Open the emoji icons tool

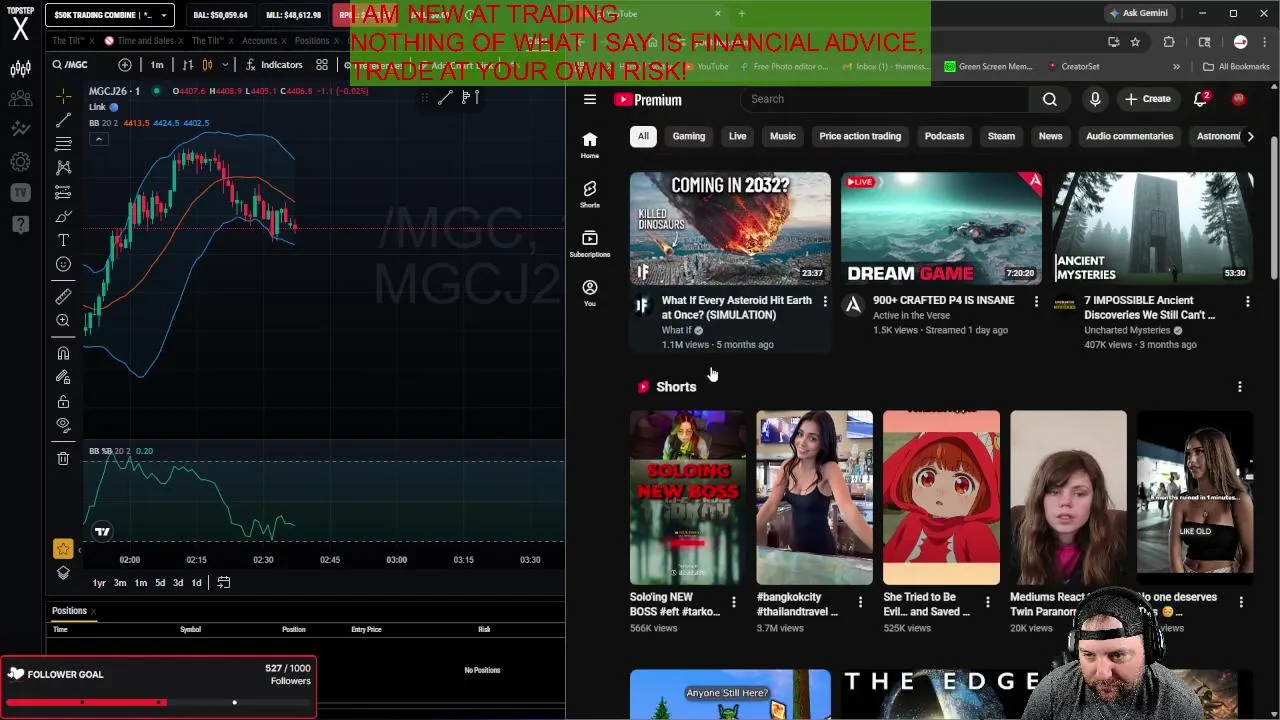pos(63,264)
